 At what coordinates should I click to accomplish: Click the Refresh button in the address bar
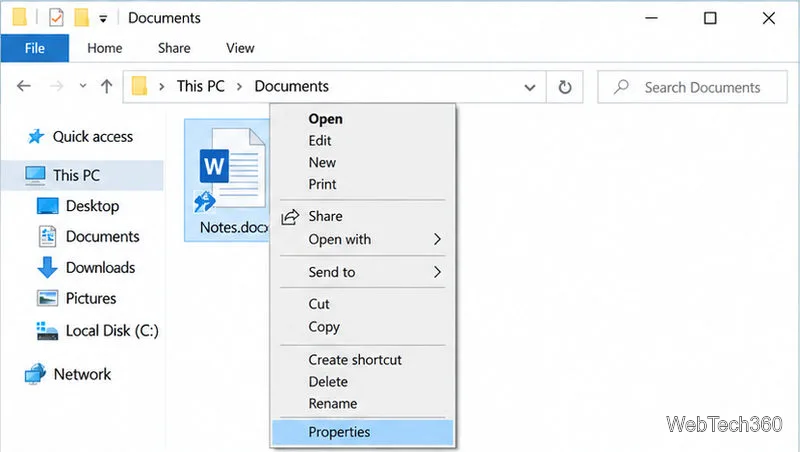pyautogui.click(x=565, y=87)
